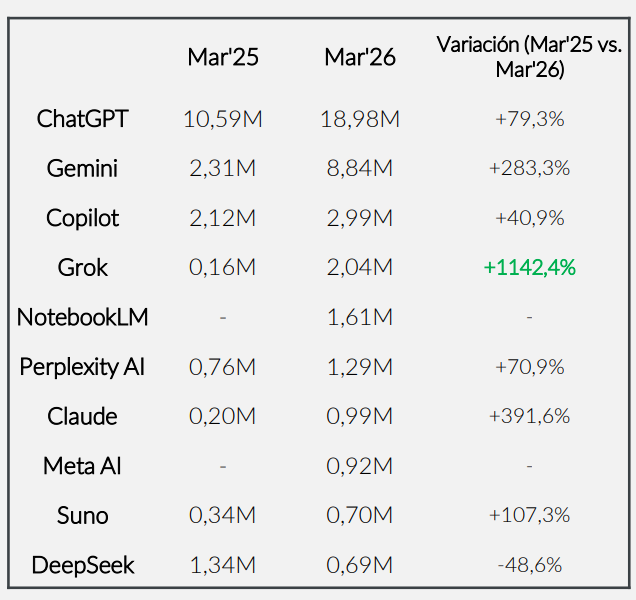Select Claude's +391,6% variation
The width and height of the screenshot is (636, 600).
point(529,416)
